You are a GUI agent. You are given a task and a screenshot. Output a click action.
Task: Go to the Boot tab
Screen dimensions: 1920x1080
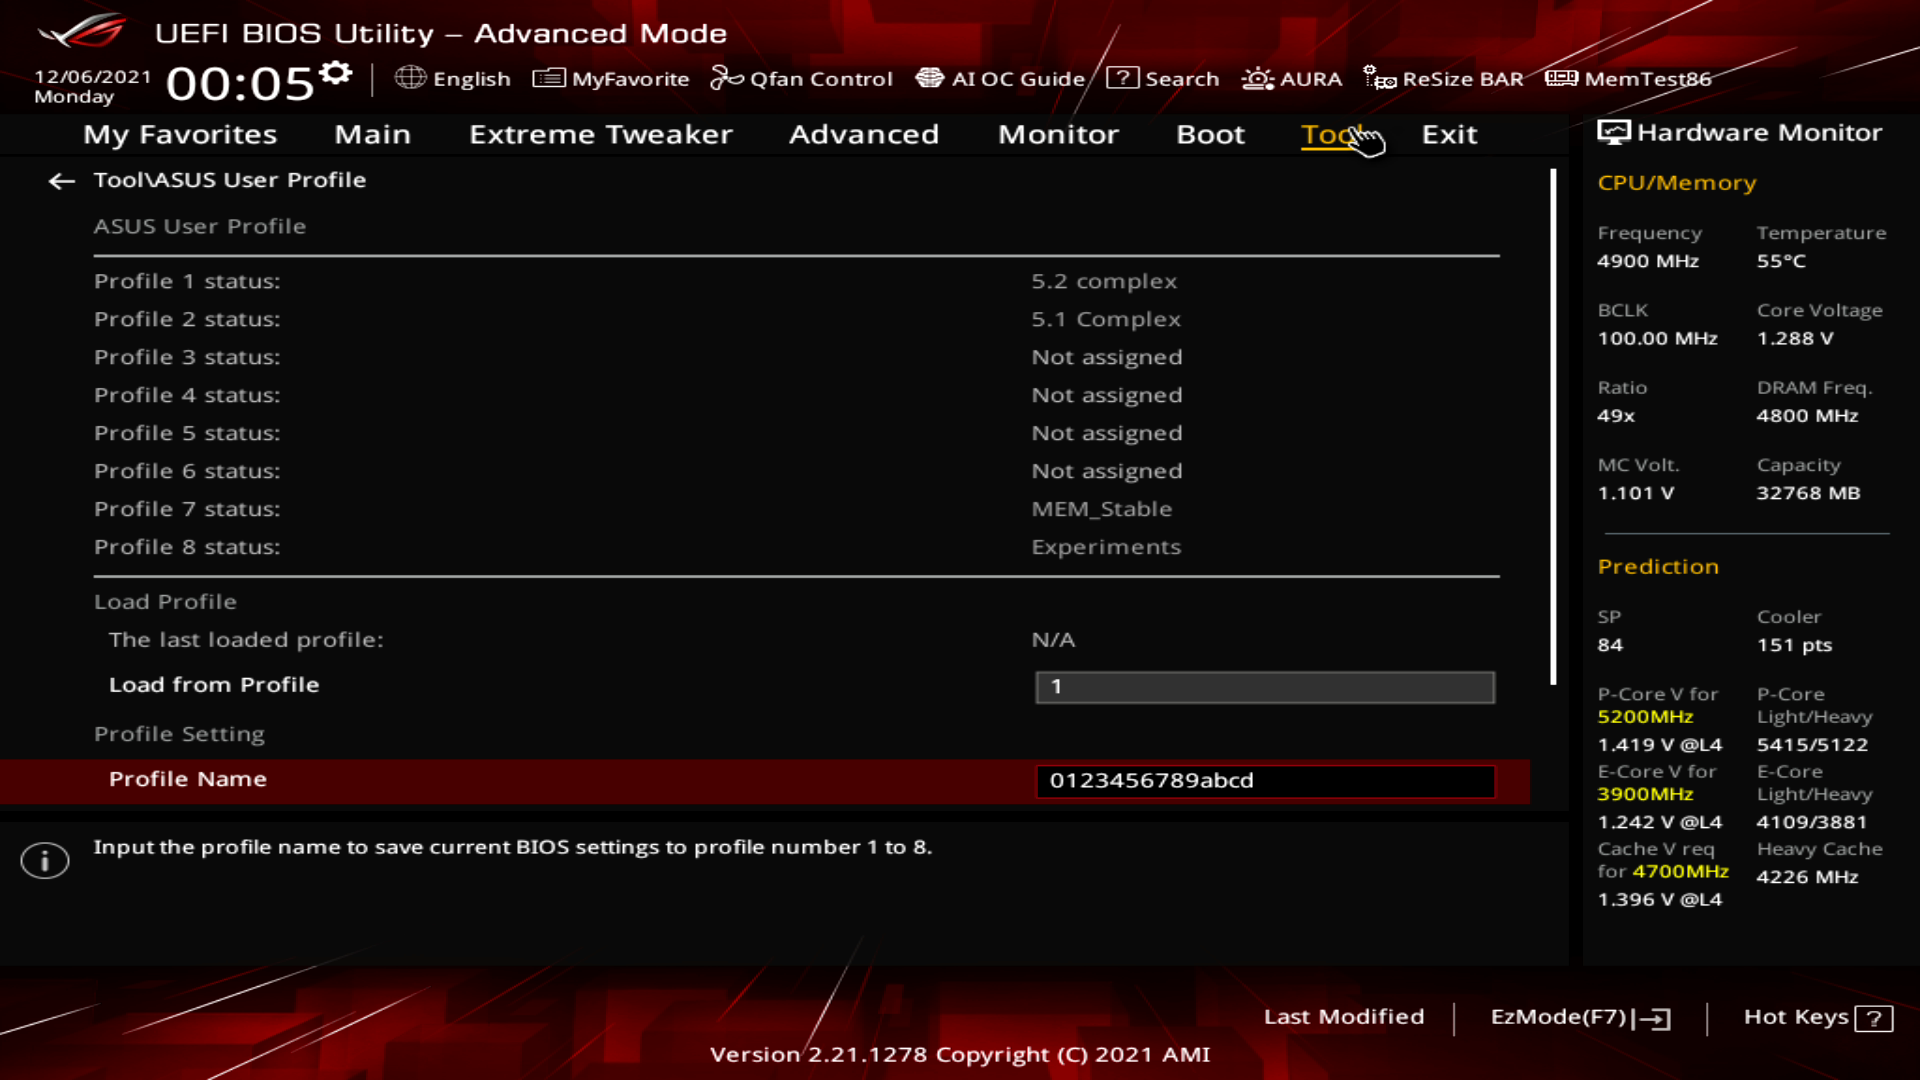(1210, 134)
